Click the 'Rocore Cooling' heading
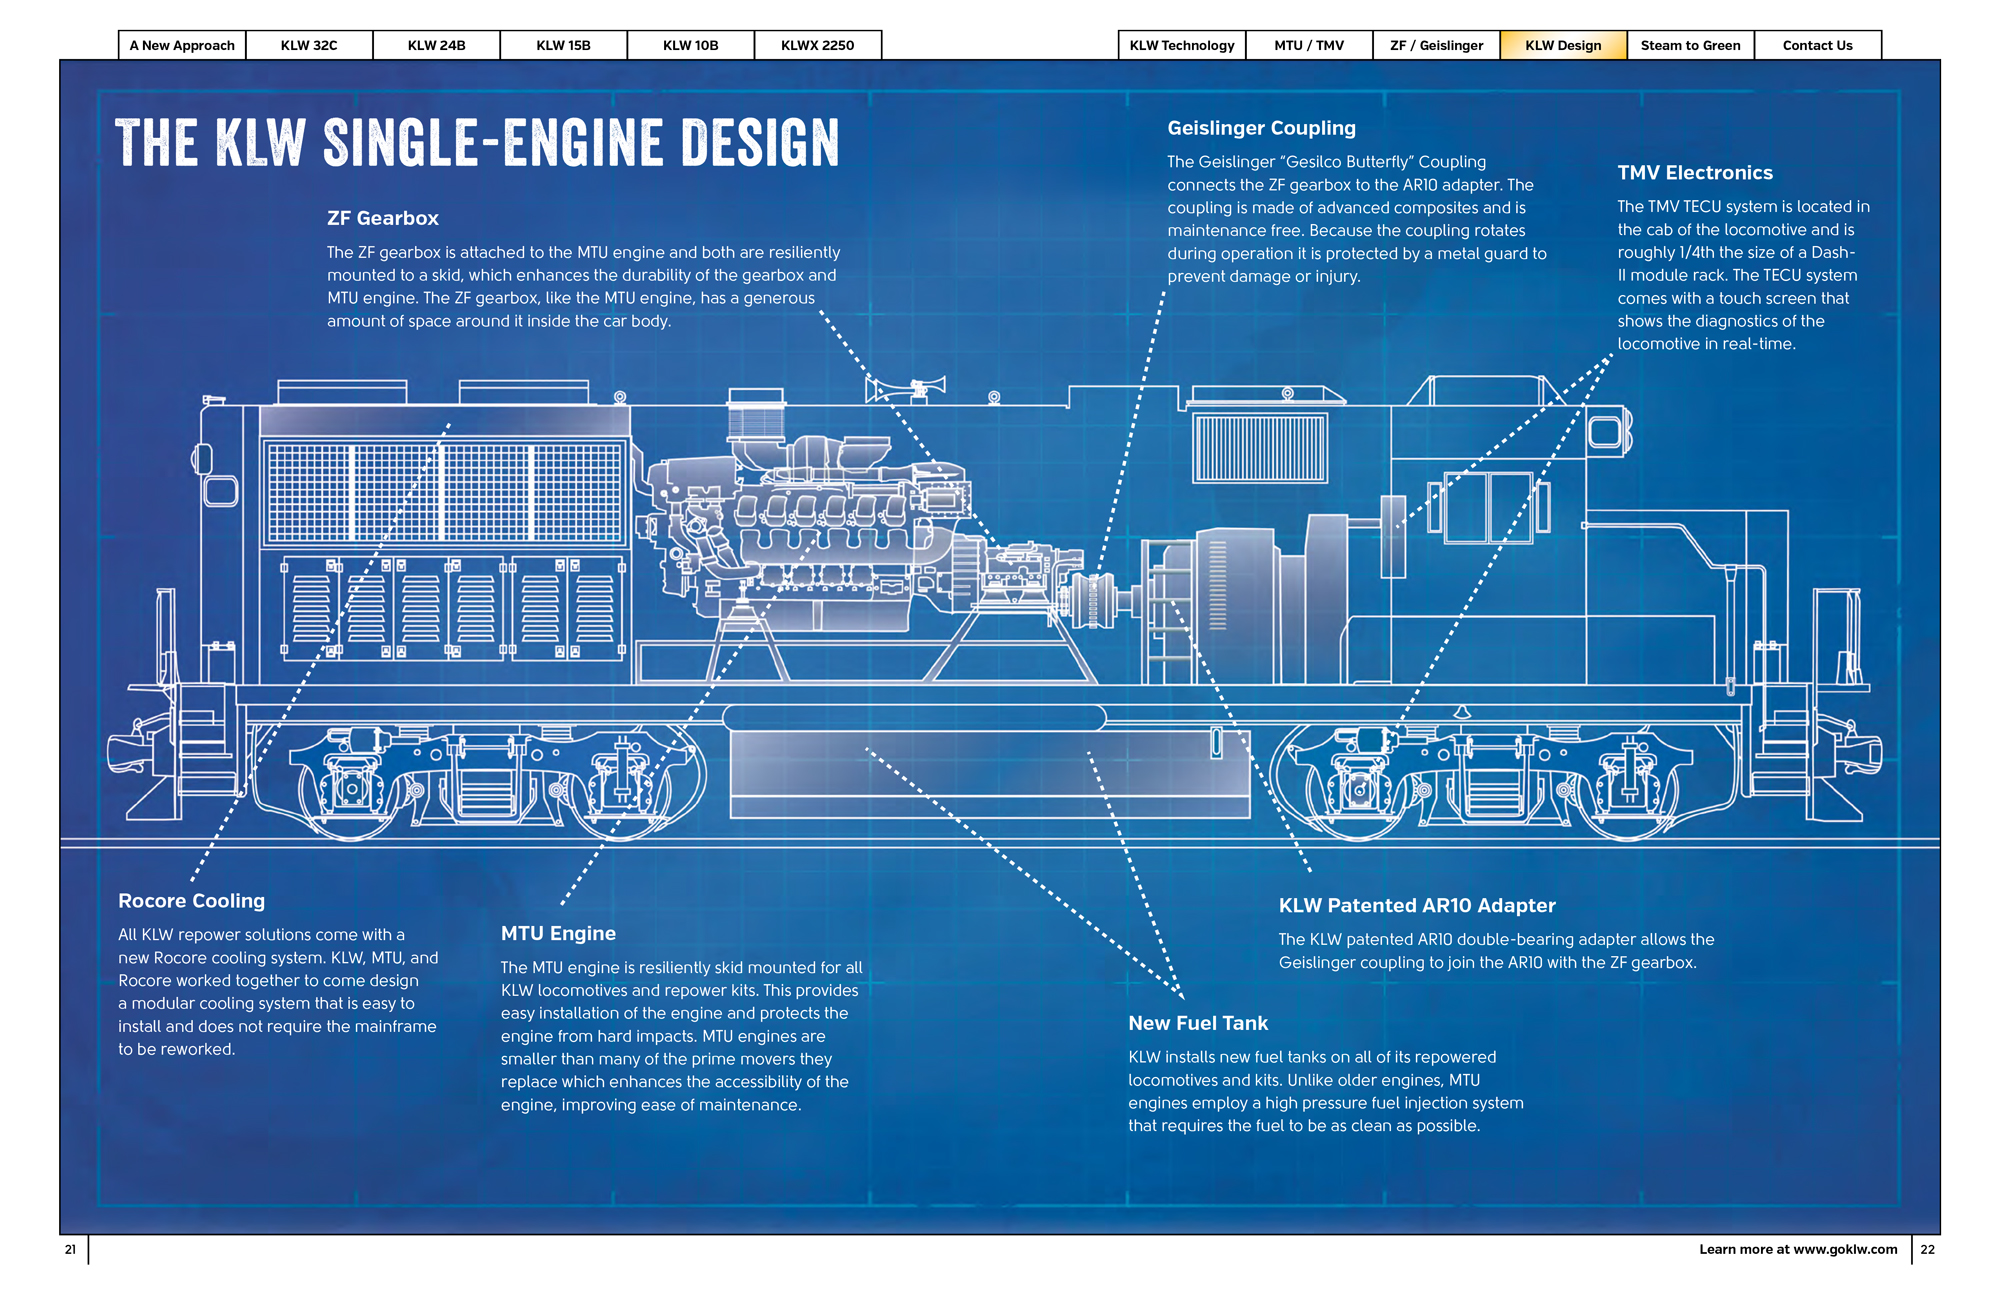The image size is (2000, 1294). point(191,901)
